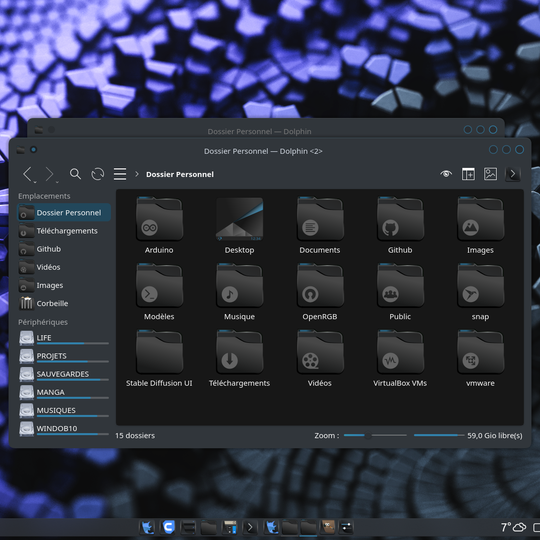This screenshot has height=540, width=540.
Task: Toggle the image preview icon in toolbar
Action: pyautogui.click(x=490, y=174)
